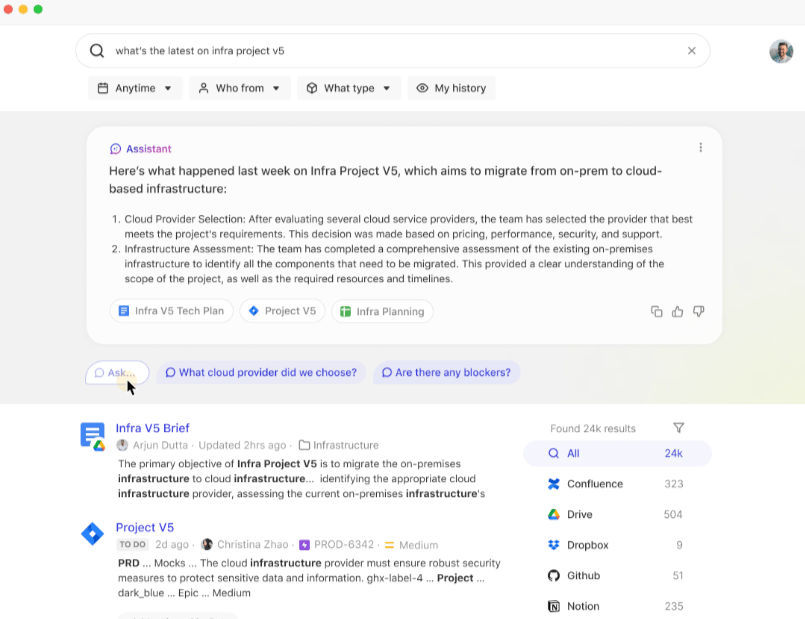805x619 pixels.
Task: Click Infra V5 Brief document icon
Action: click(93, 436)
